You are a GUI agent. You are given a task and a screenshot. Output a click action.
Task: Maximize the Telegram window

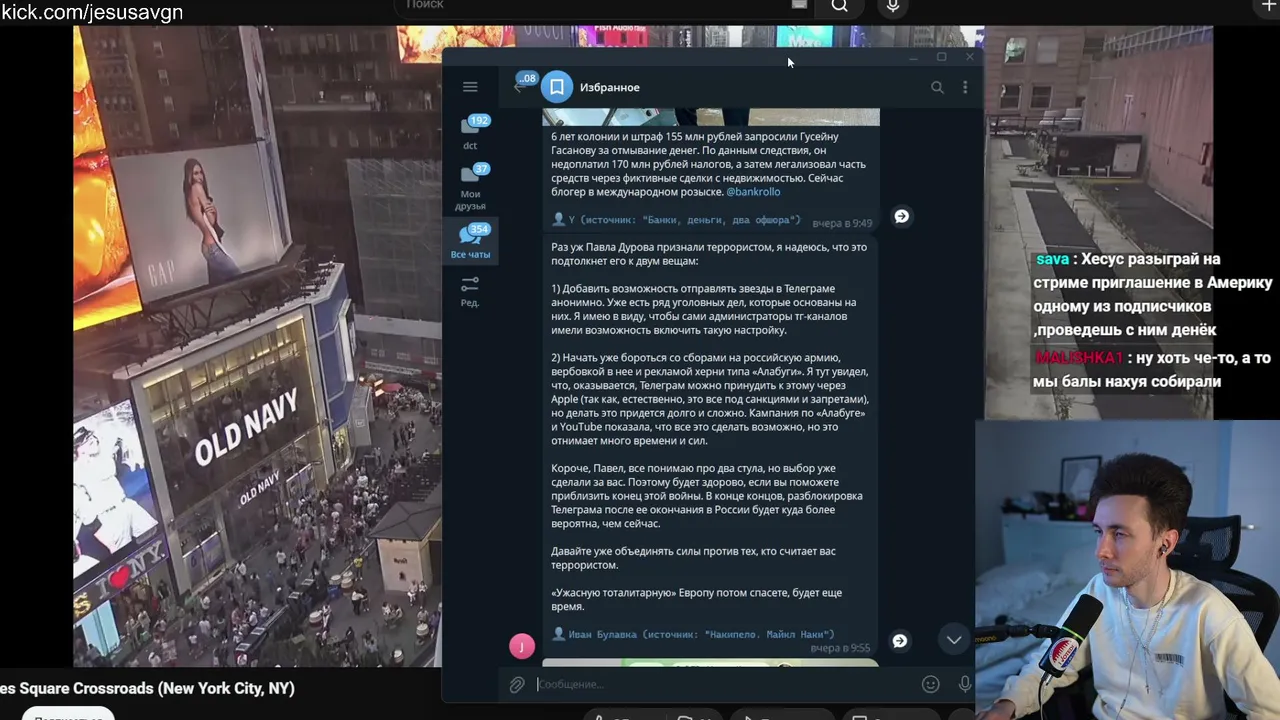[941, 58]
